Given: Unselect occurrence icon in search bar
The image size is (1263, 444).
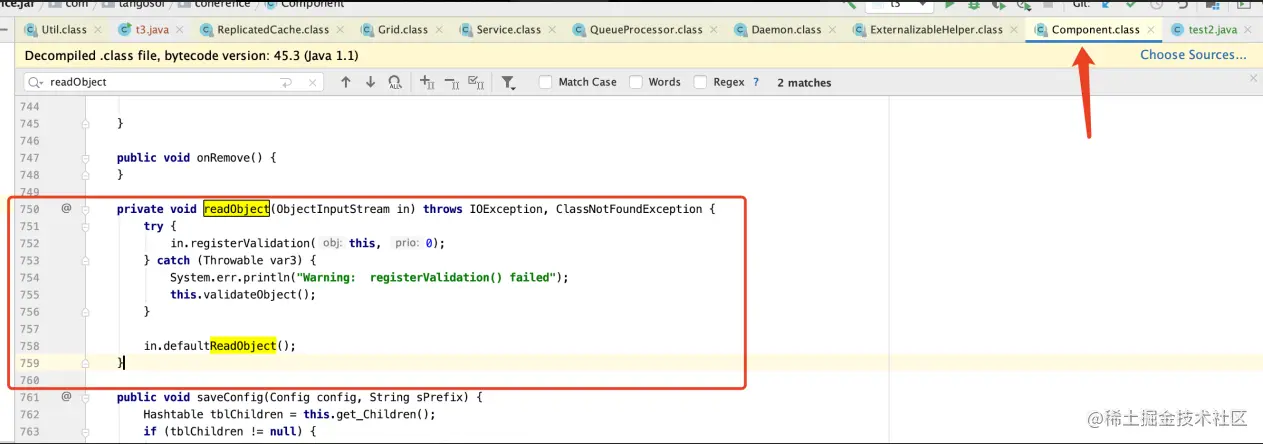Looking at the screenshot, I should [451, 82].
